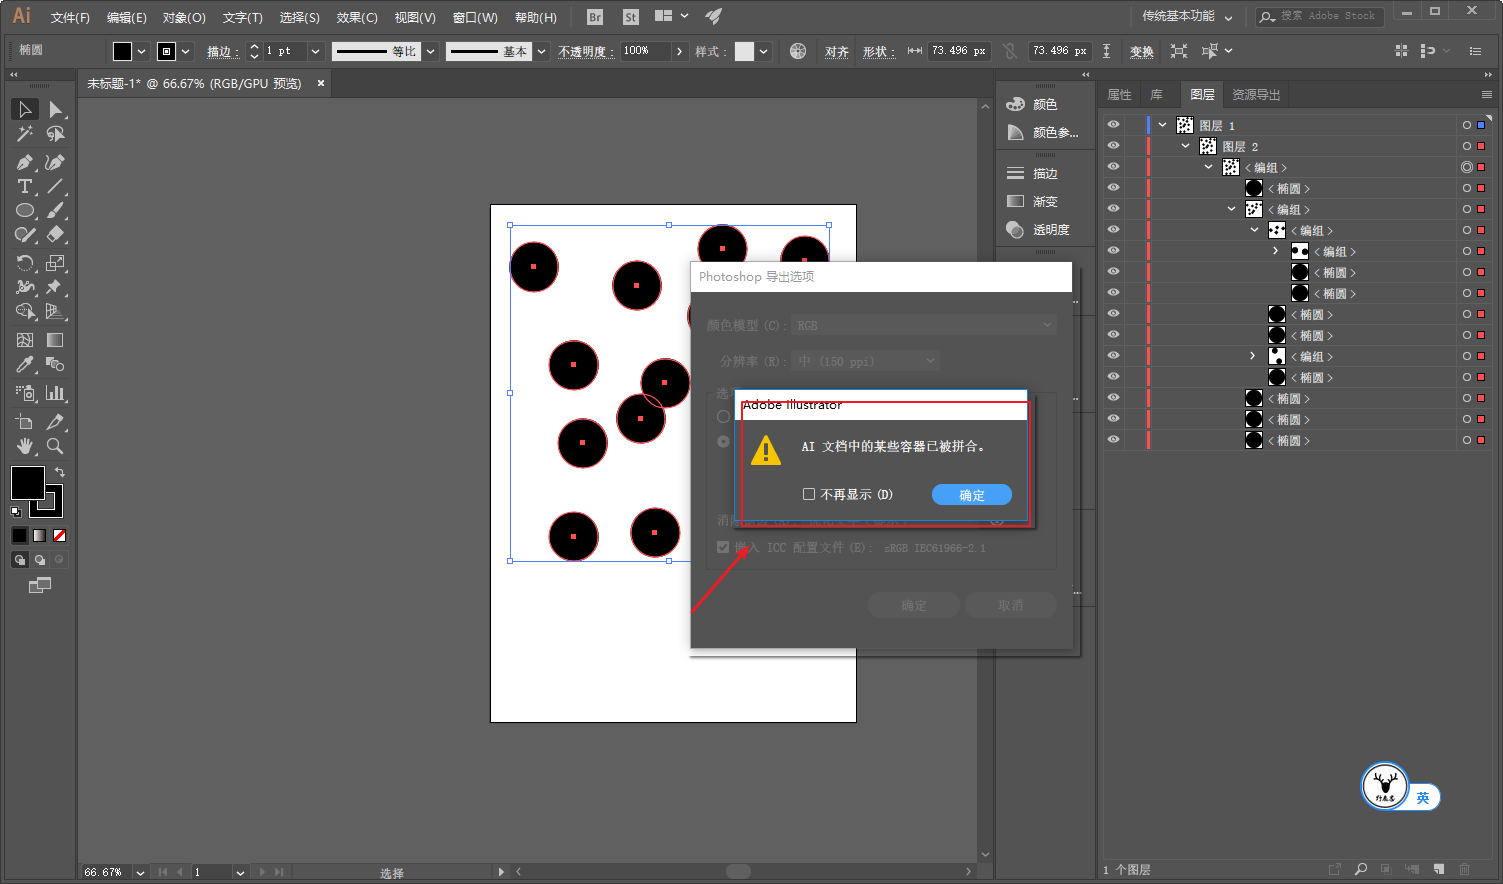1503x884 pixels.
Task: Hide 图层 2 using eye icon
Action: [x=1113, y=146]
